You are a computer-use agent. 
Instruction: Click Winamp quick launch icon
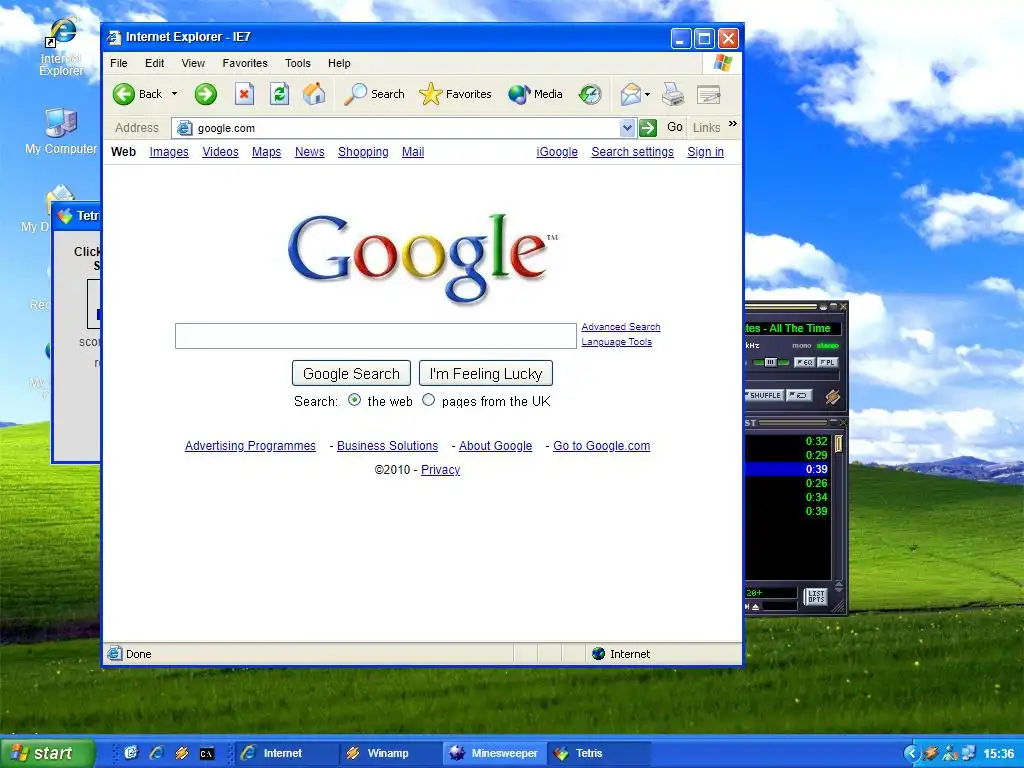click(x=182, y=753)
